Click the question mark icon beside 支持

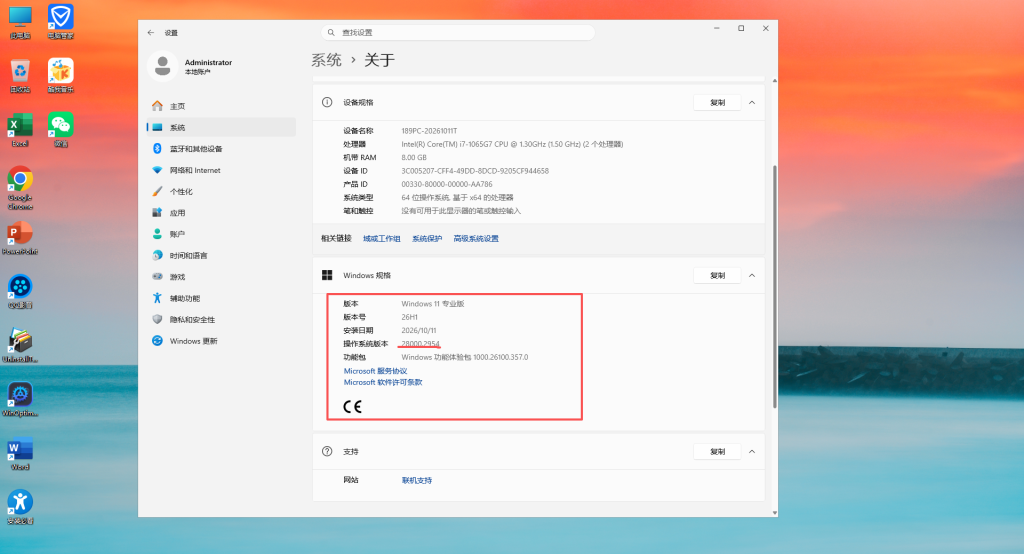coord(327,451)
